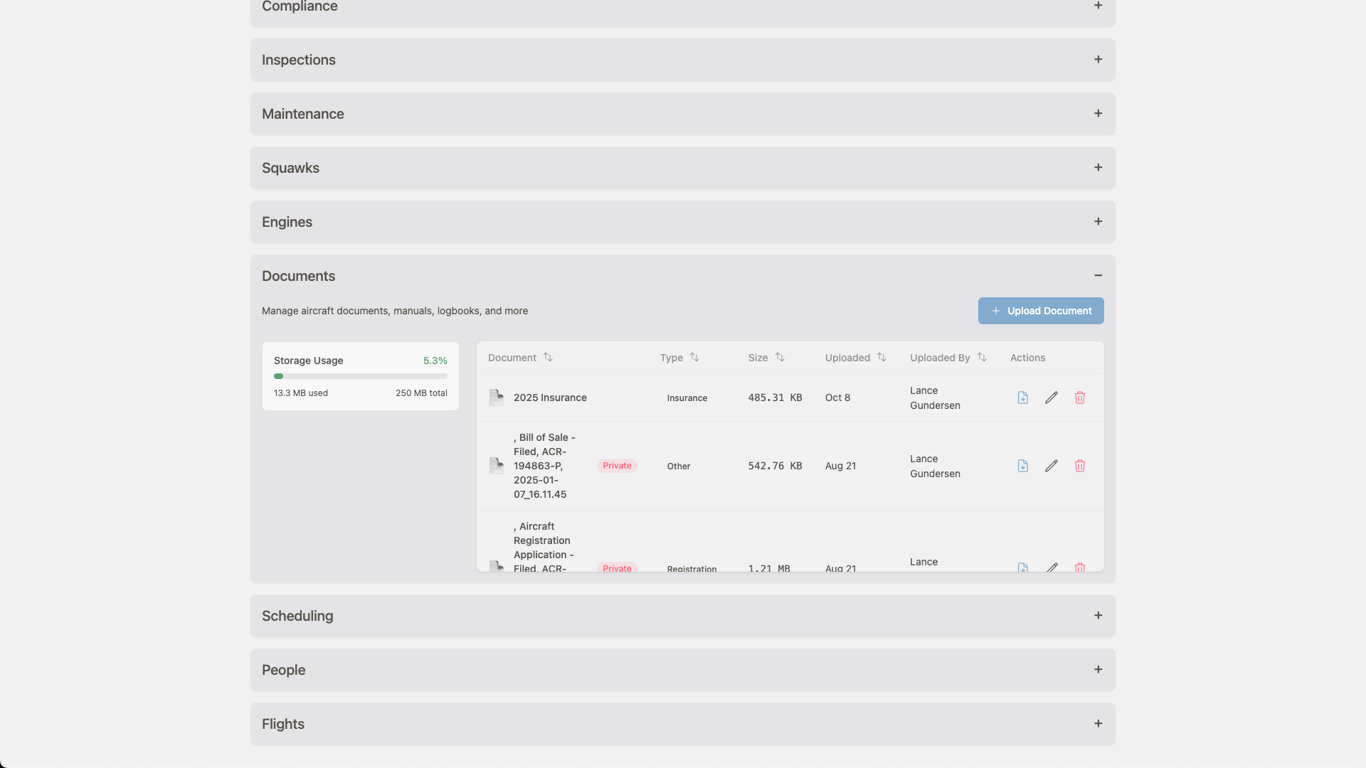Sort by Type column header
This screenshot has height=768, width=1366.
point(680,358)
